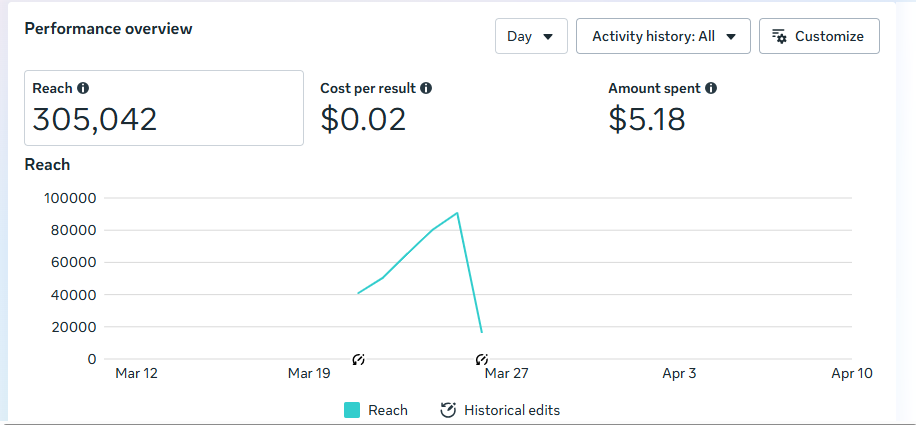Select the Reach metric card
The image size is (916, 425).
164,108
